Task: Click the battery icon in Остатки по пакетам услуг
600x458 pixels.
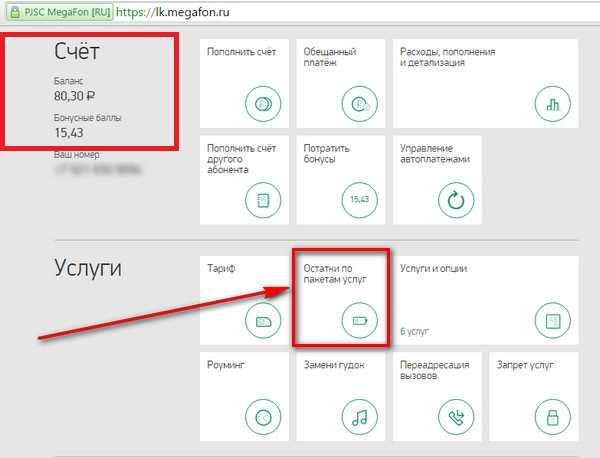Action: (358, 320)
